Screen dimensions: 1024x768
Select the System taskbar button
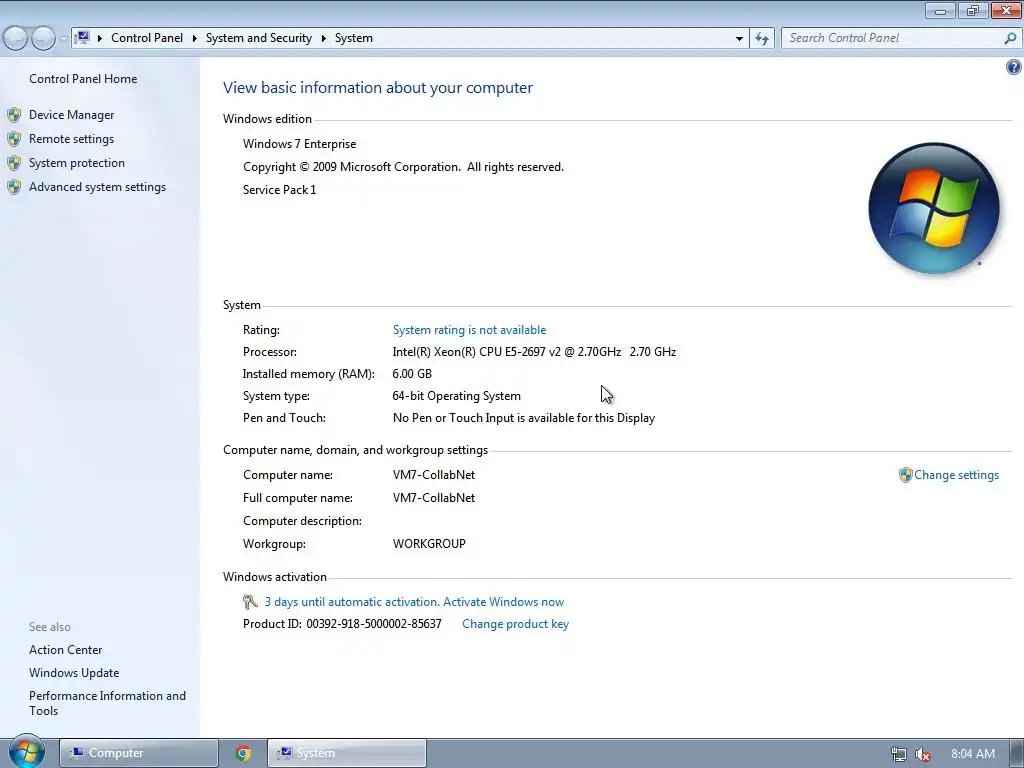(x=347, y=753)
